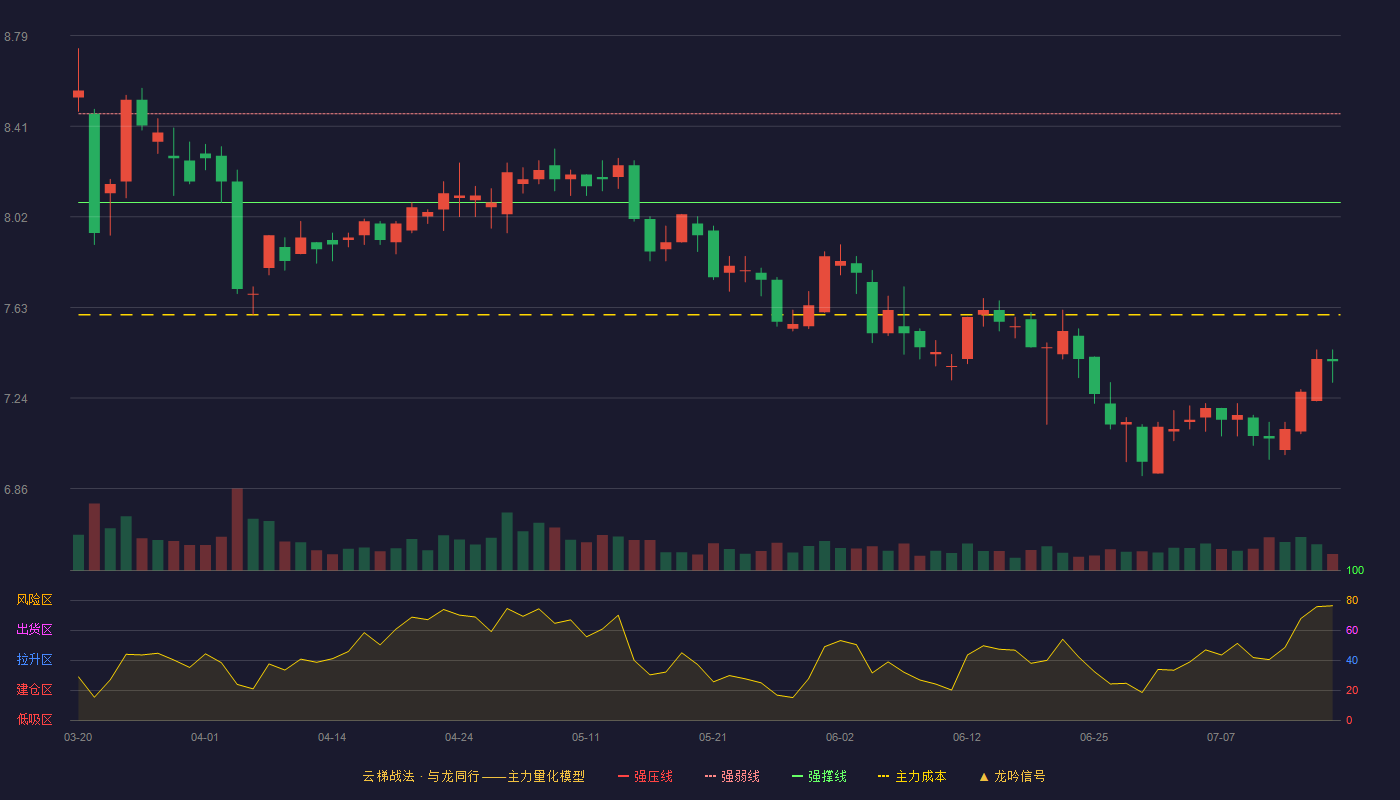Image resolution: width=1400 pixels, height=800 pixels.
Task: Click the green 强撑线 legend line marker
Action: point(798,776)
